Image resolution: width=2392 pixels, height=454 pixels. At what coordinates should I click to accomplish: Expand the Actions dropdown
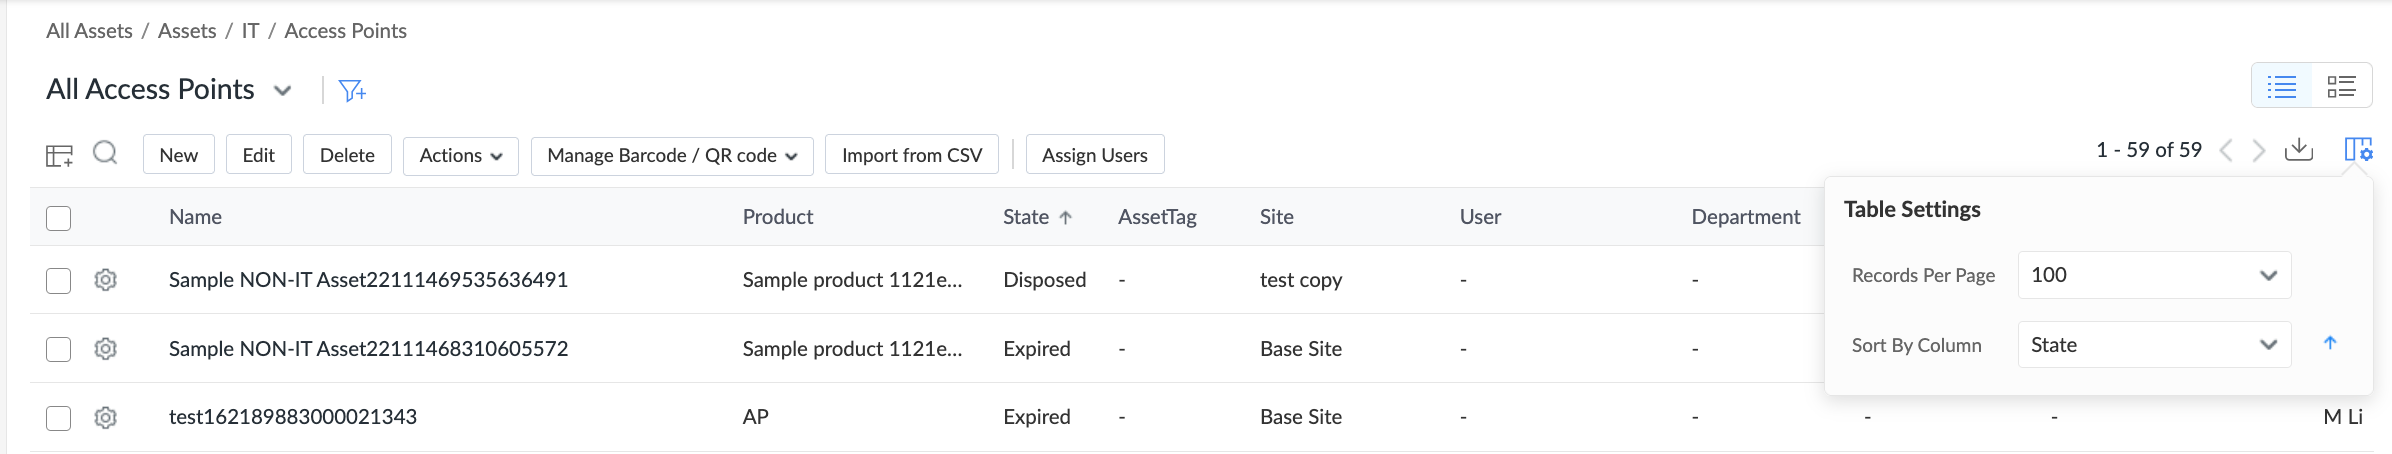460,156
